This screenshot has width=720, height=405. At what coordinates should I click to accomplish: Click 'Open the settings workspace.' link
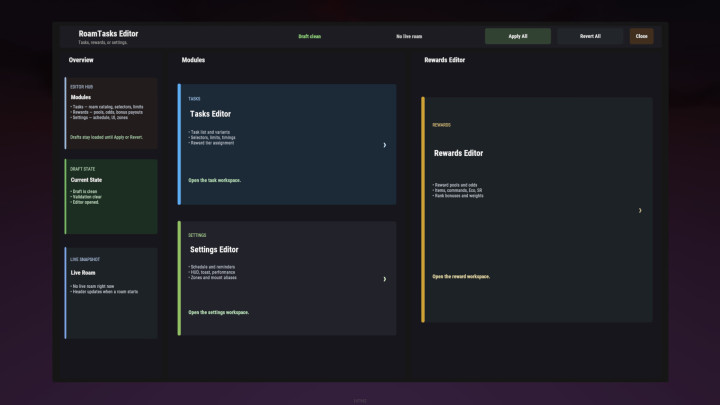click(219, 312)
